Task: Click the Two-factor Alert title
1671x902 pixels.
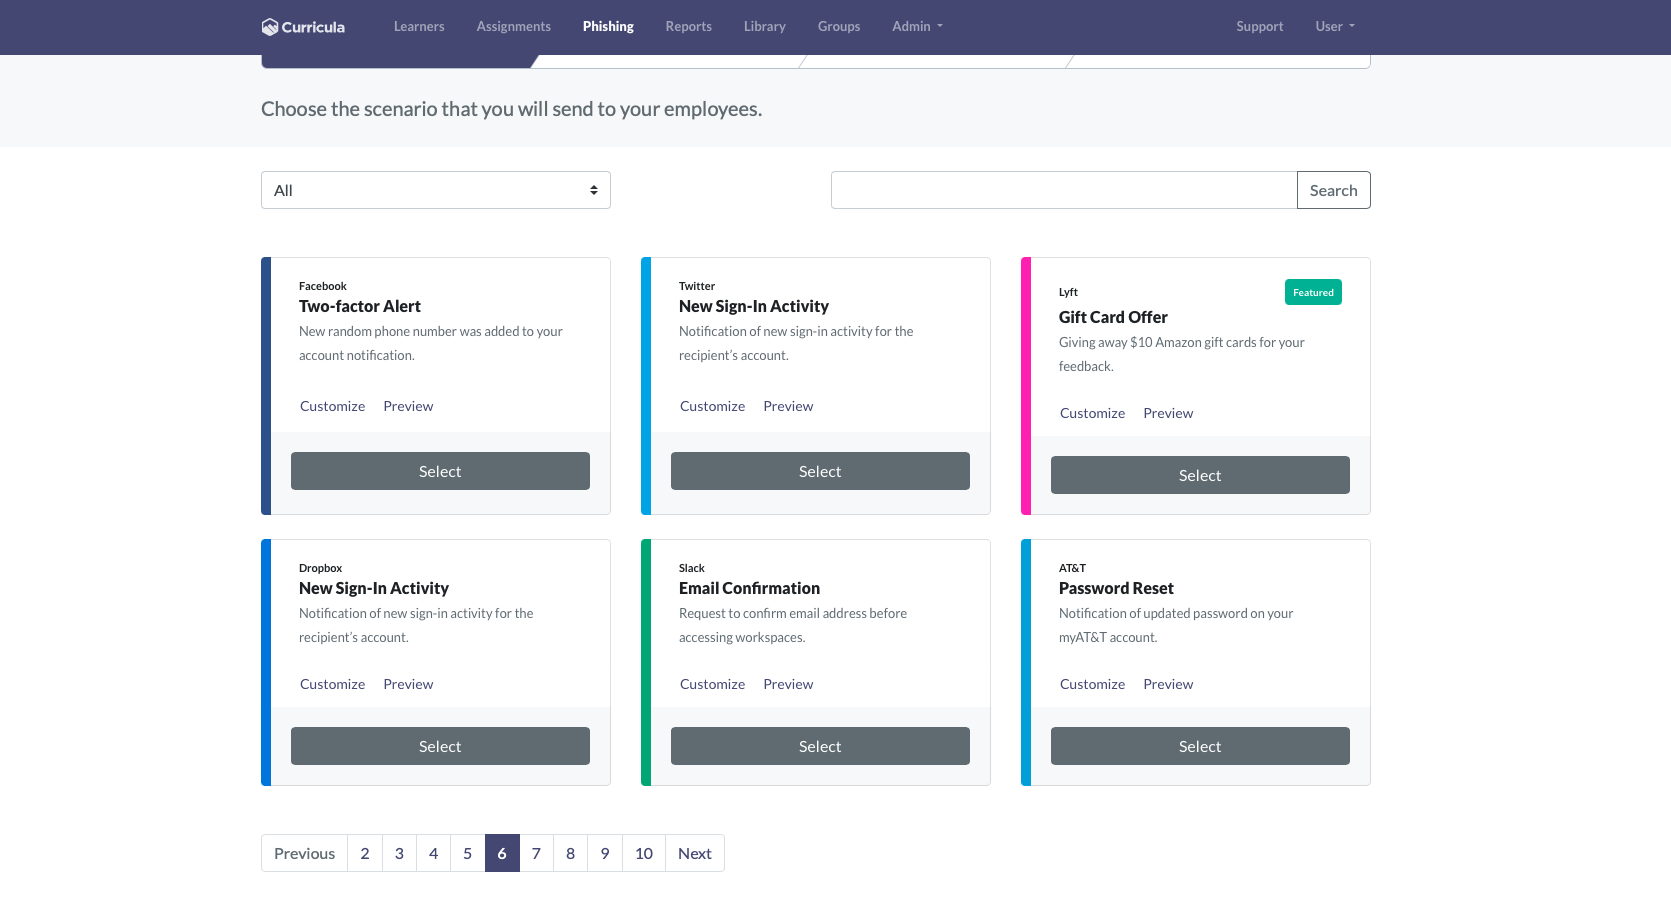Action: click(x=360, y=306)
